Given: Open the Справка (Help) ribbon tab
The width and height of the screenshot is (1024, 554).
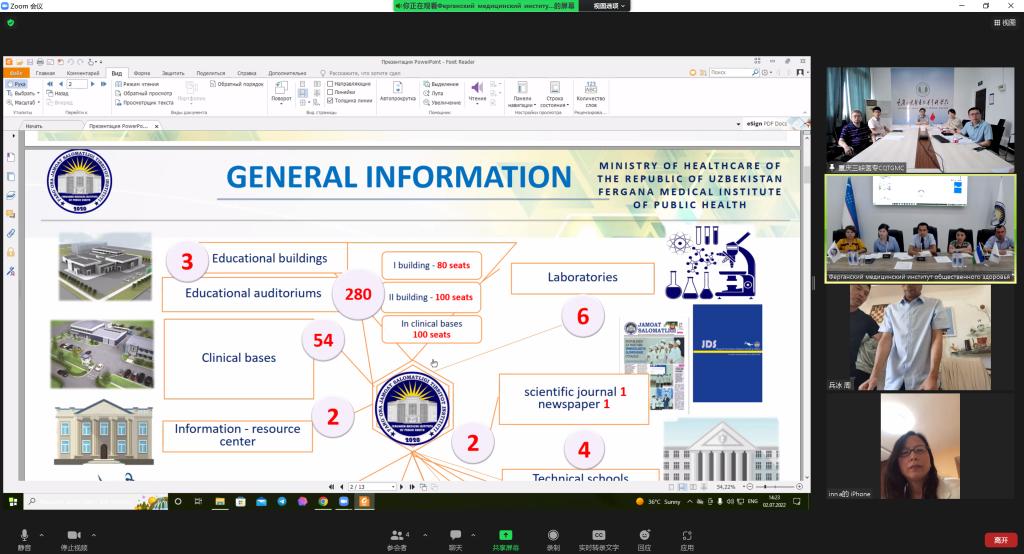Looking at the screenshot, I should (x=246, y=73).
